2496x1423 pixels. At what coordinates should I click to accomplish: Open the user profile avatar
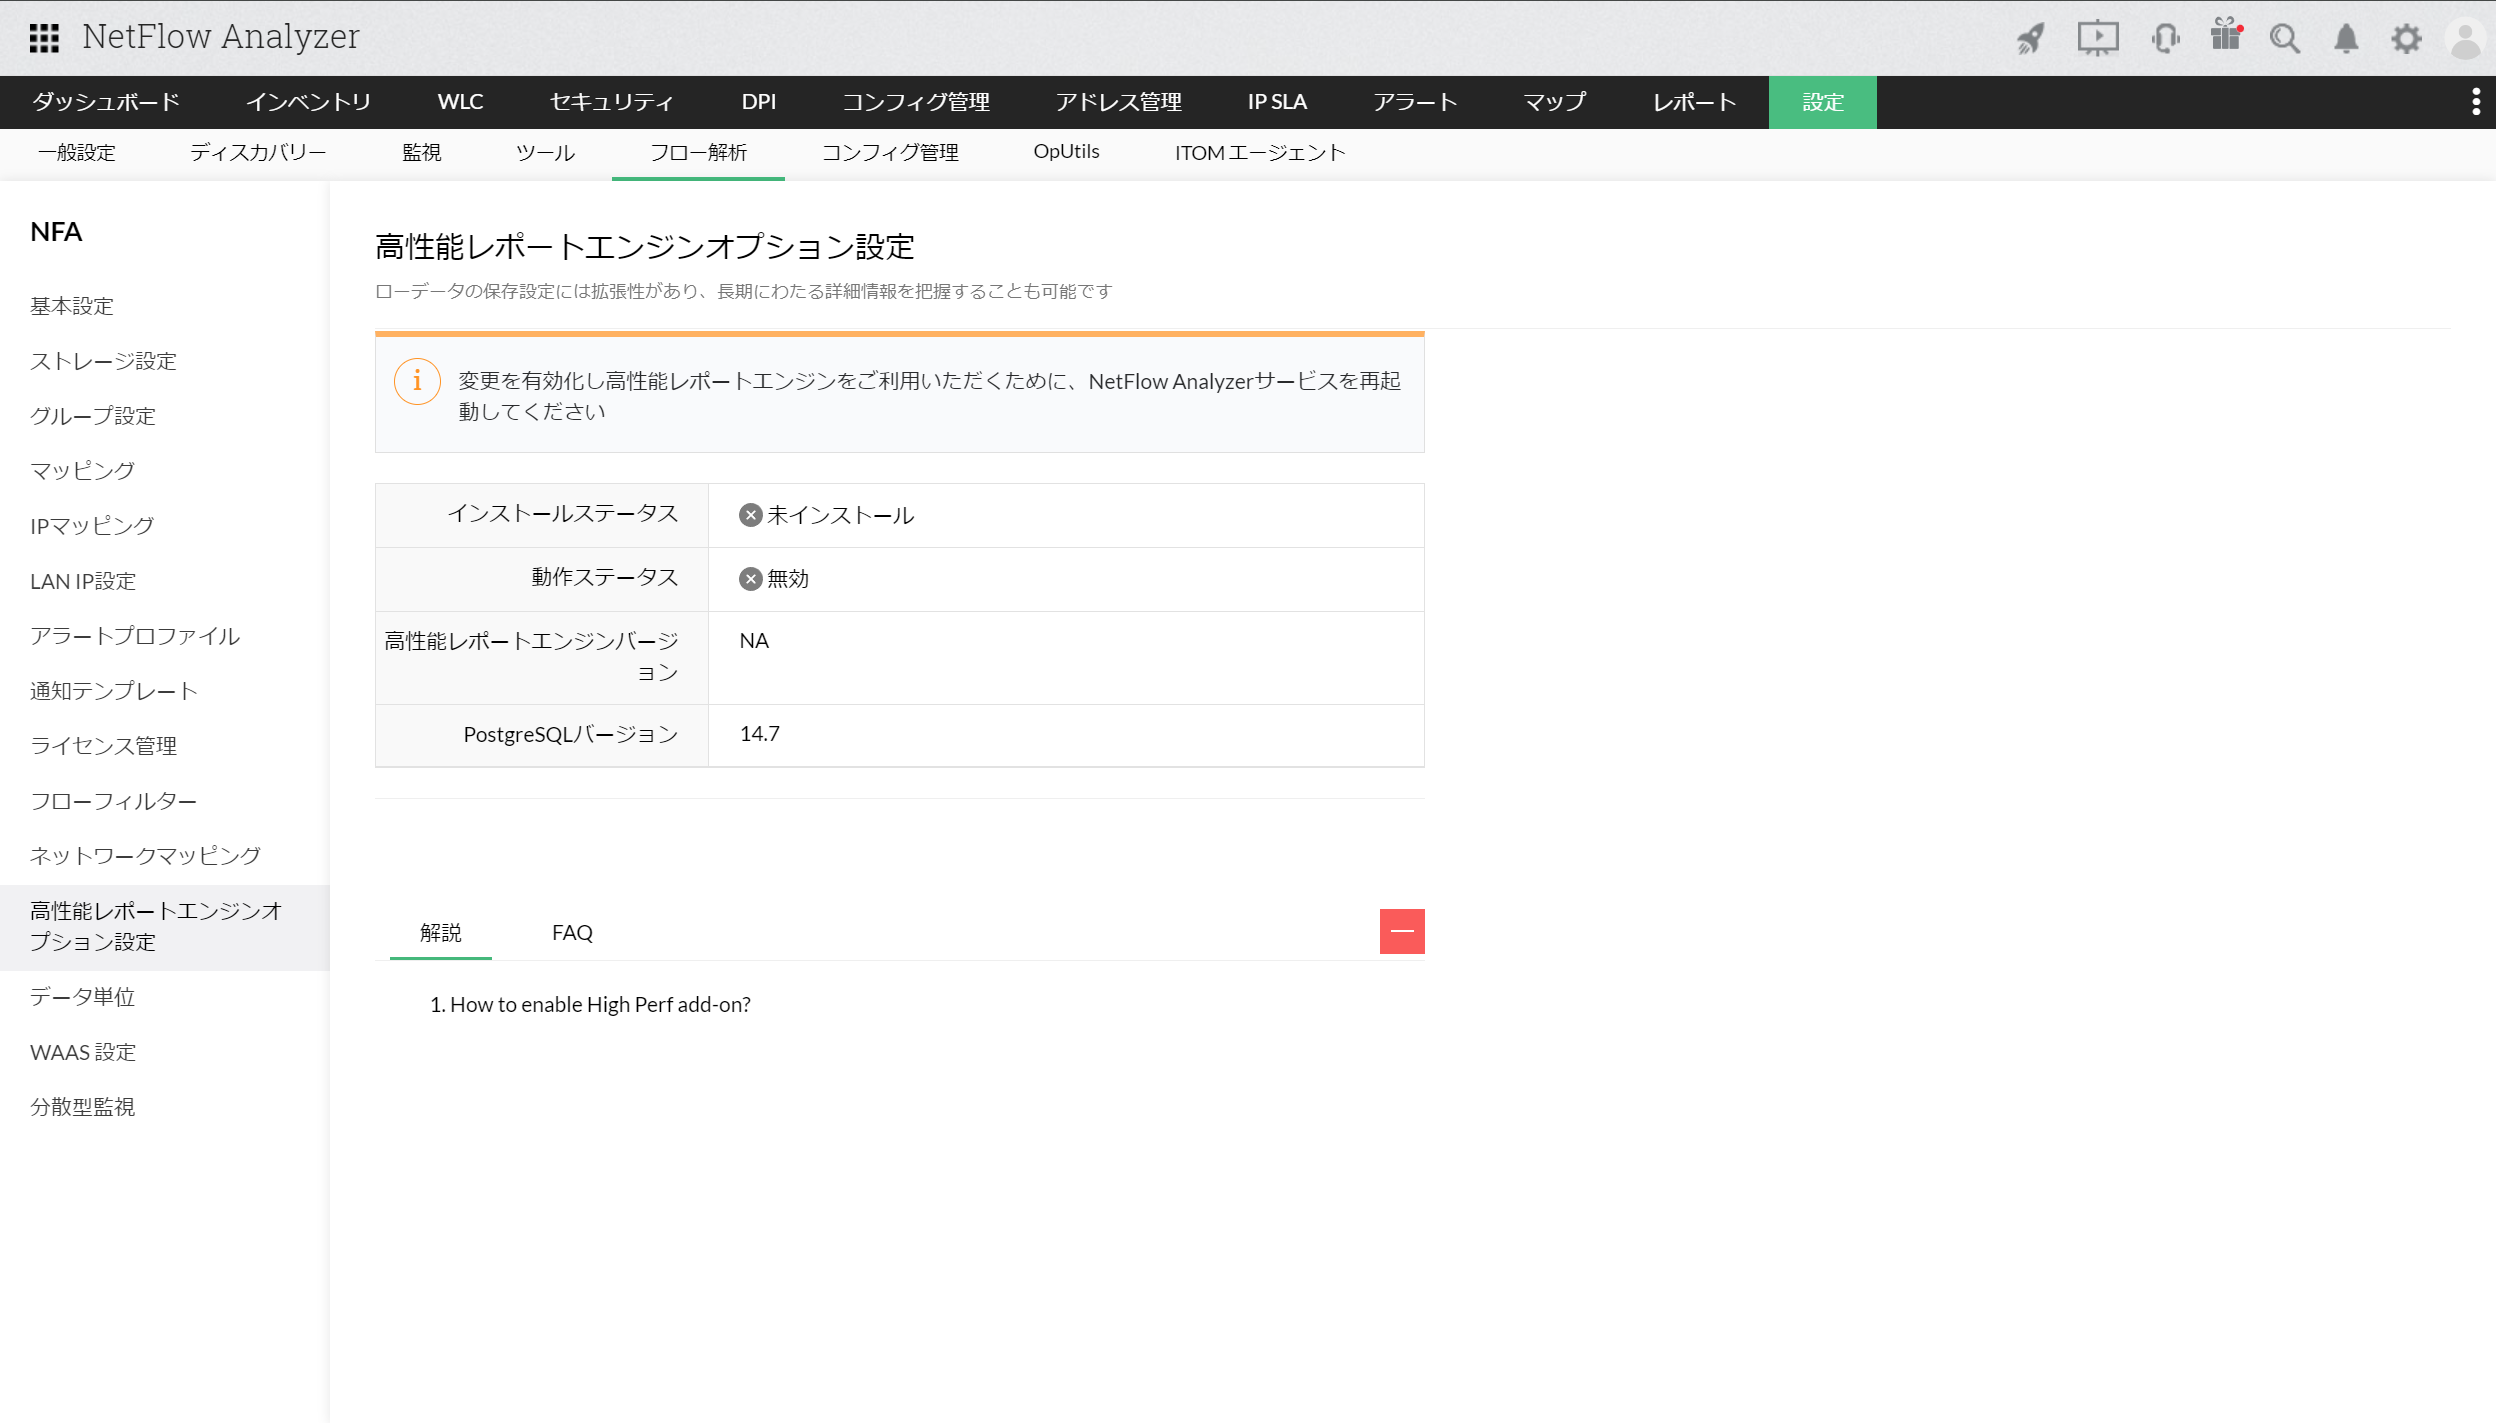2465,39
